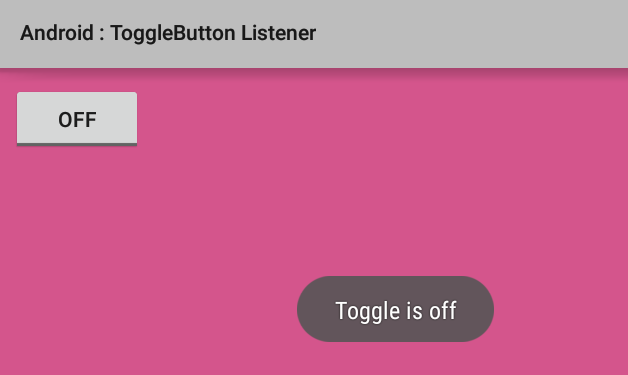Click the left rounded edge of the toast
Screen dimensions: 628x375
306,309
